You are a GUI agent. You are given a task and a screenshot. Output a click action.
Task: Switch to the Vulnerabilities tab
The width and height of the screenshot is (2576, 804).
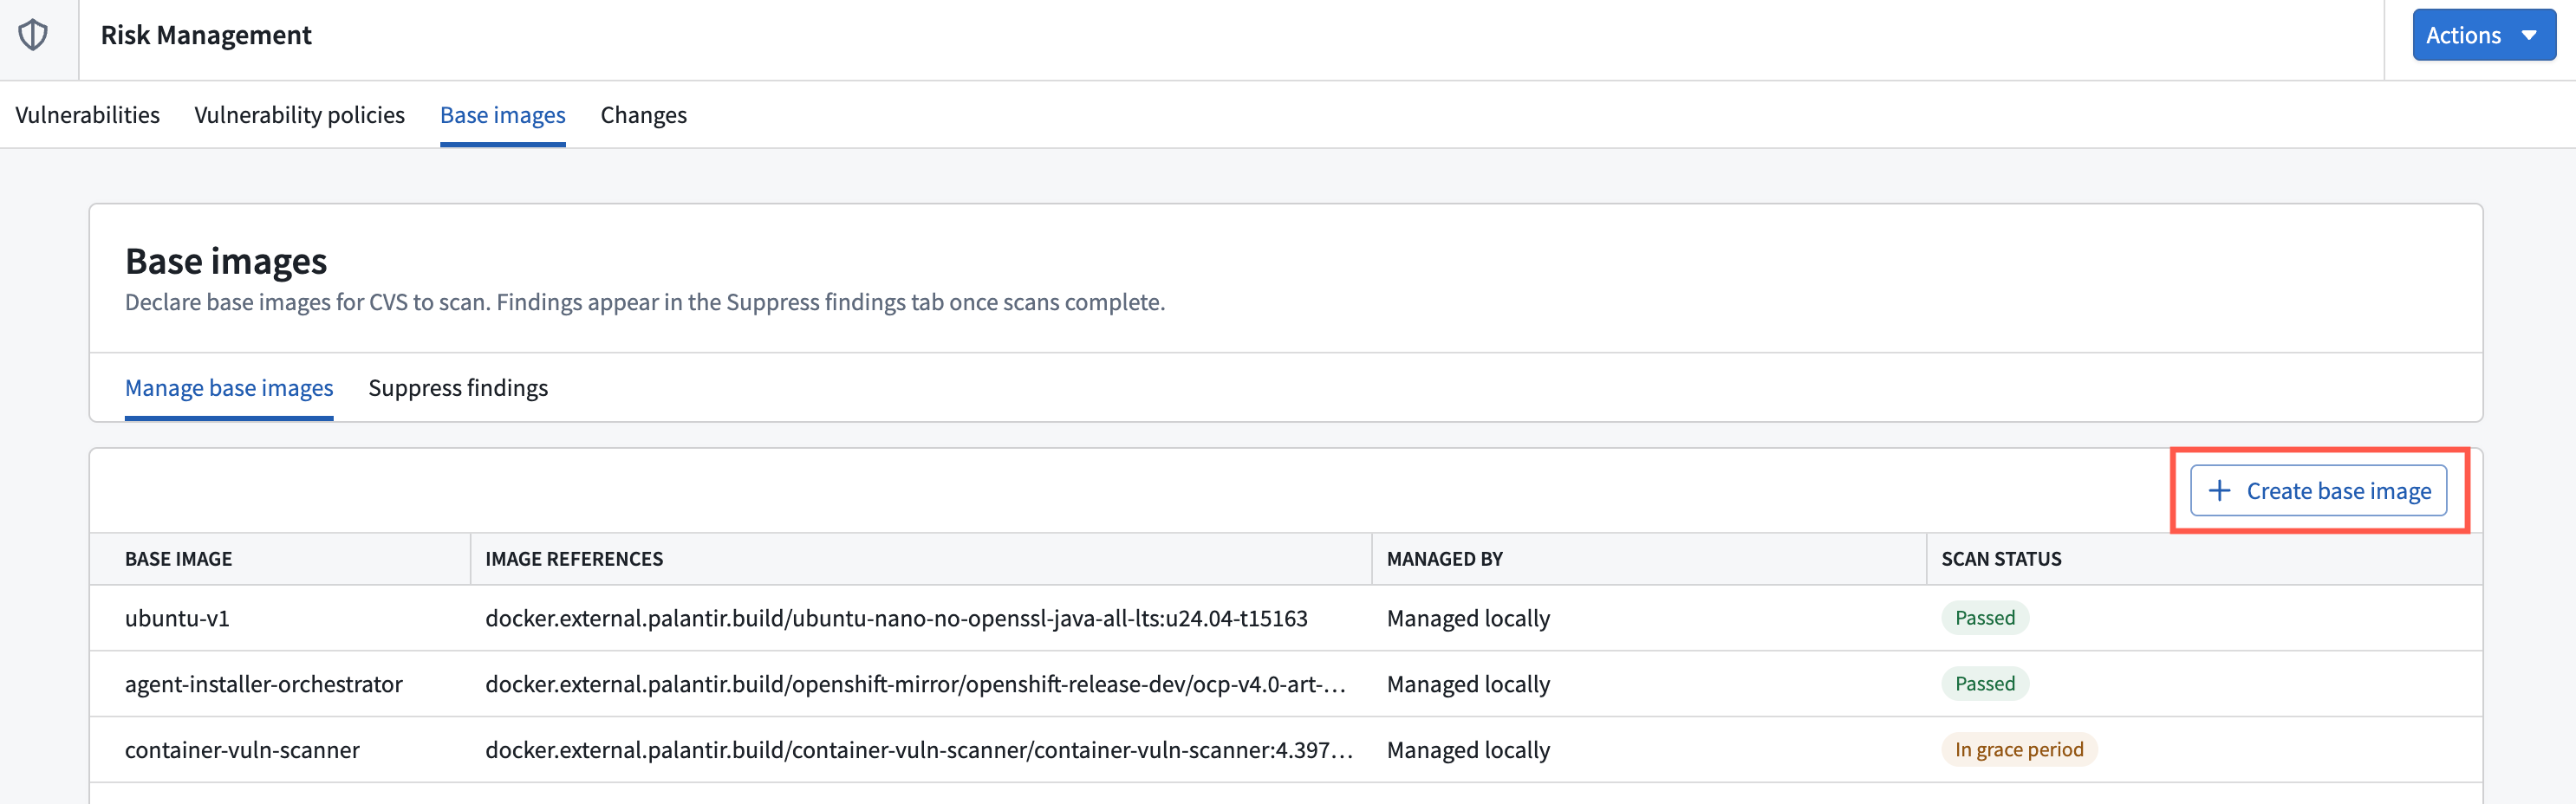[x=87, y=115]
